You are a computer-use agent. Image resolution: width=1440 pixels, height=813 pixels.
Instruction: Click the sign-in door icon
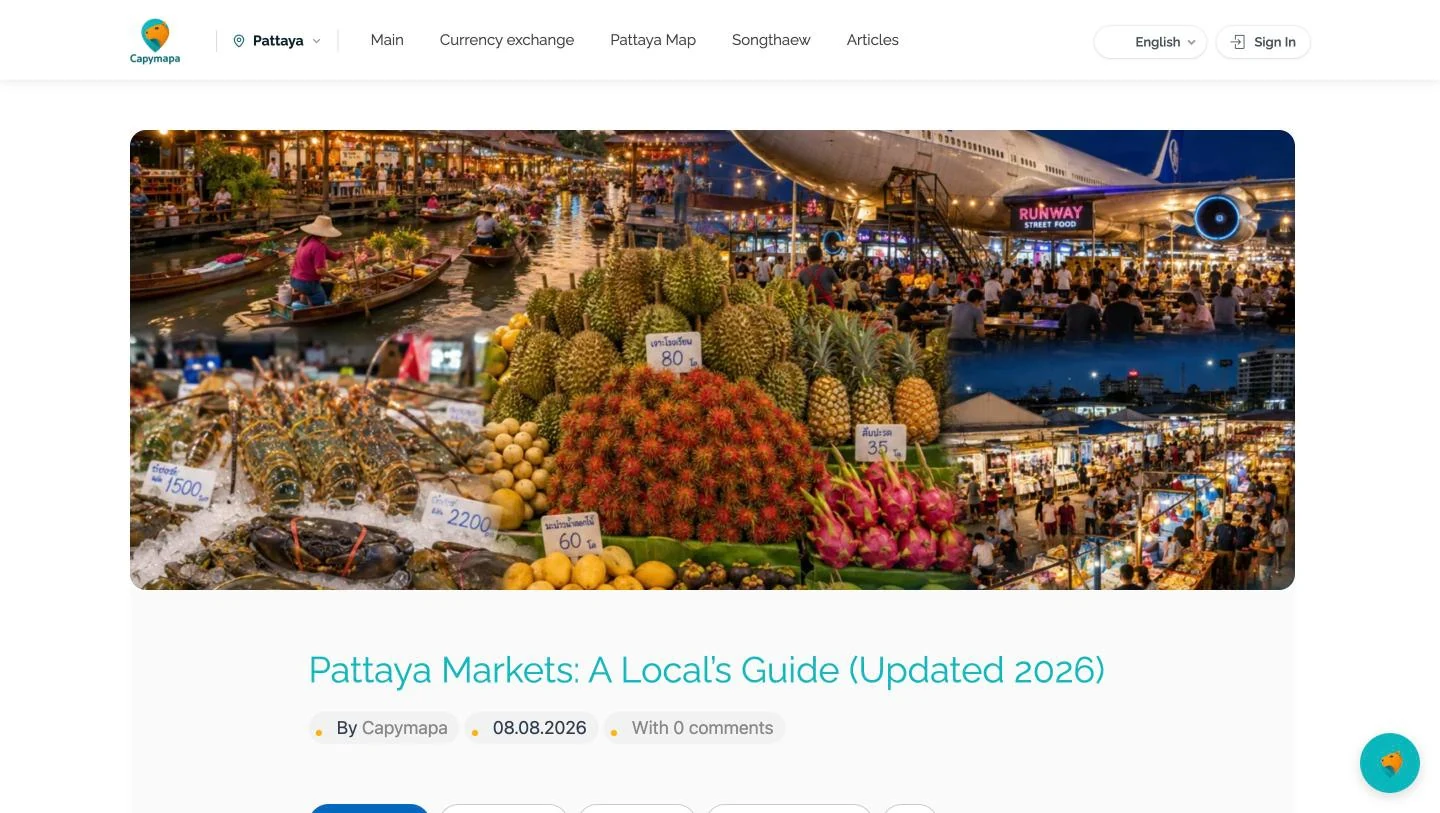pyautogui.click(x=1238, y=42)
